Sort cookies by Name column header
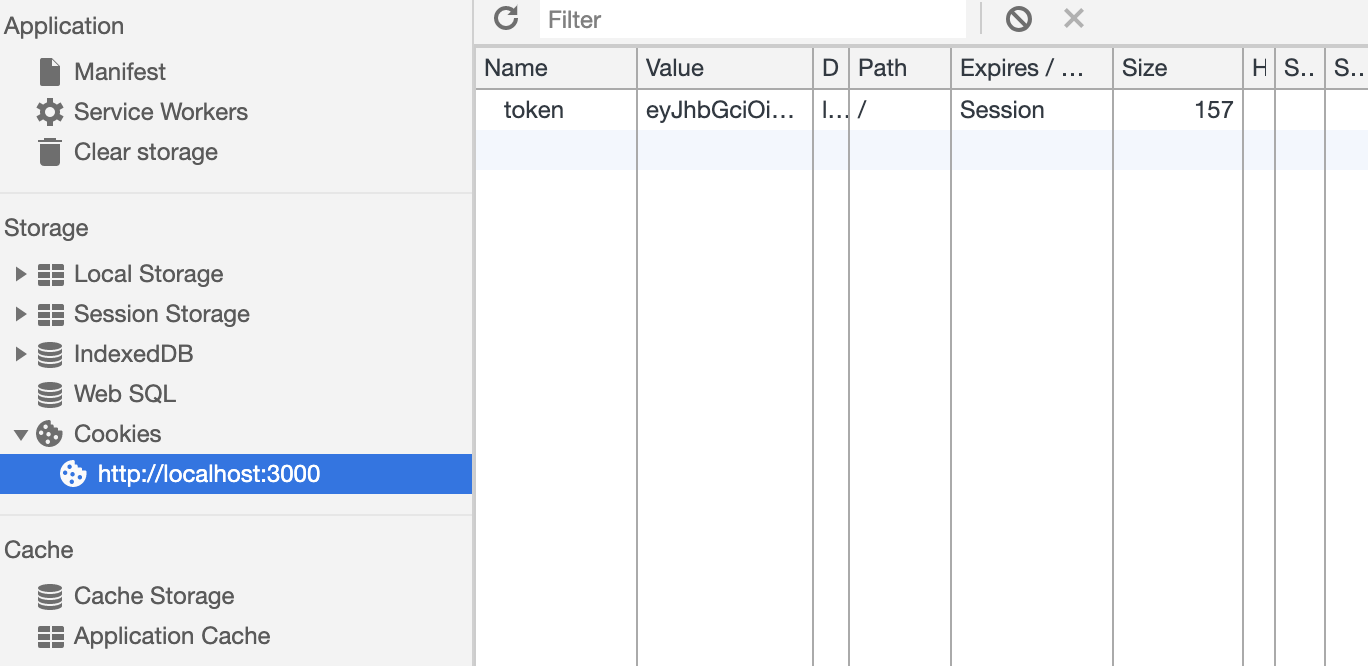 coord(556,68)
